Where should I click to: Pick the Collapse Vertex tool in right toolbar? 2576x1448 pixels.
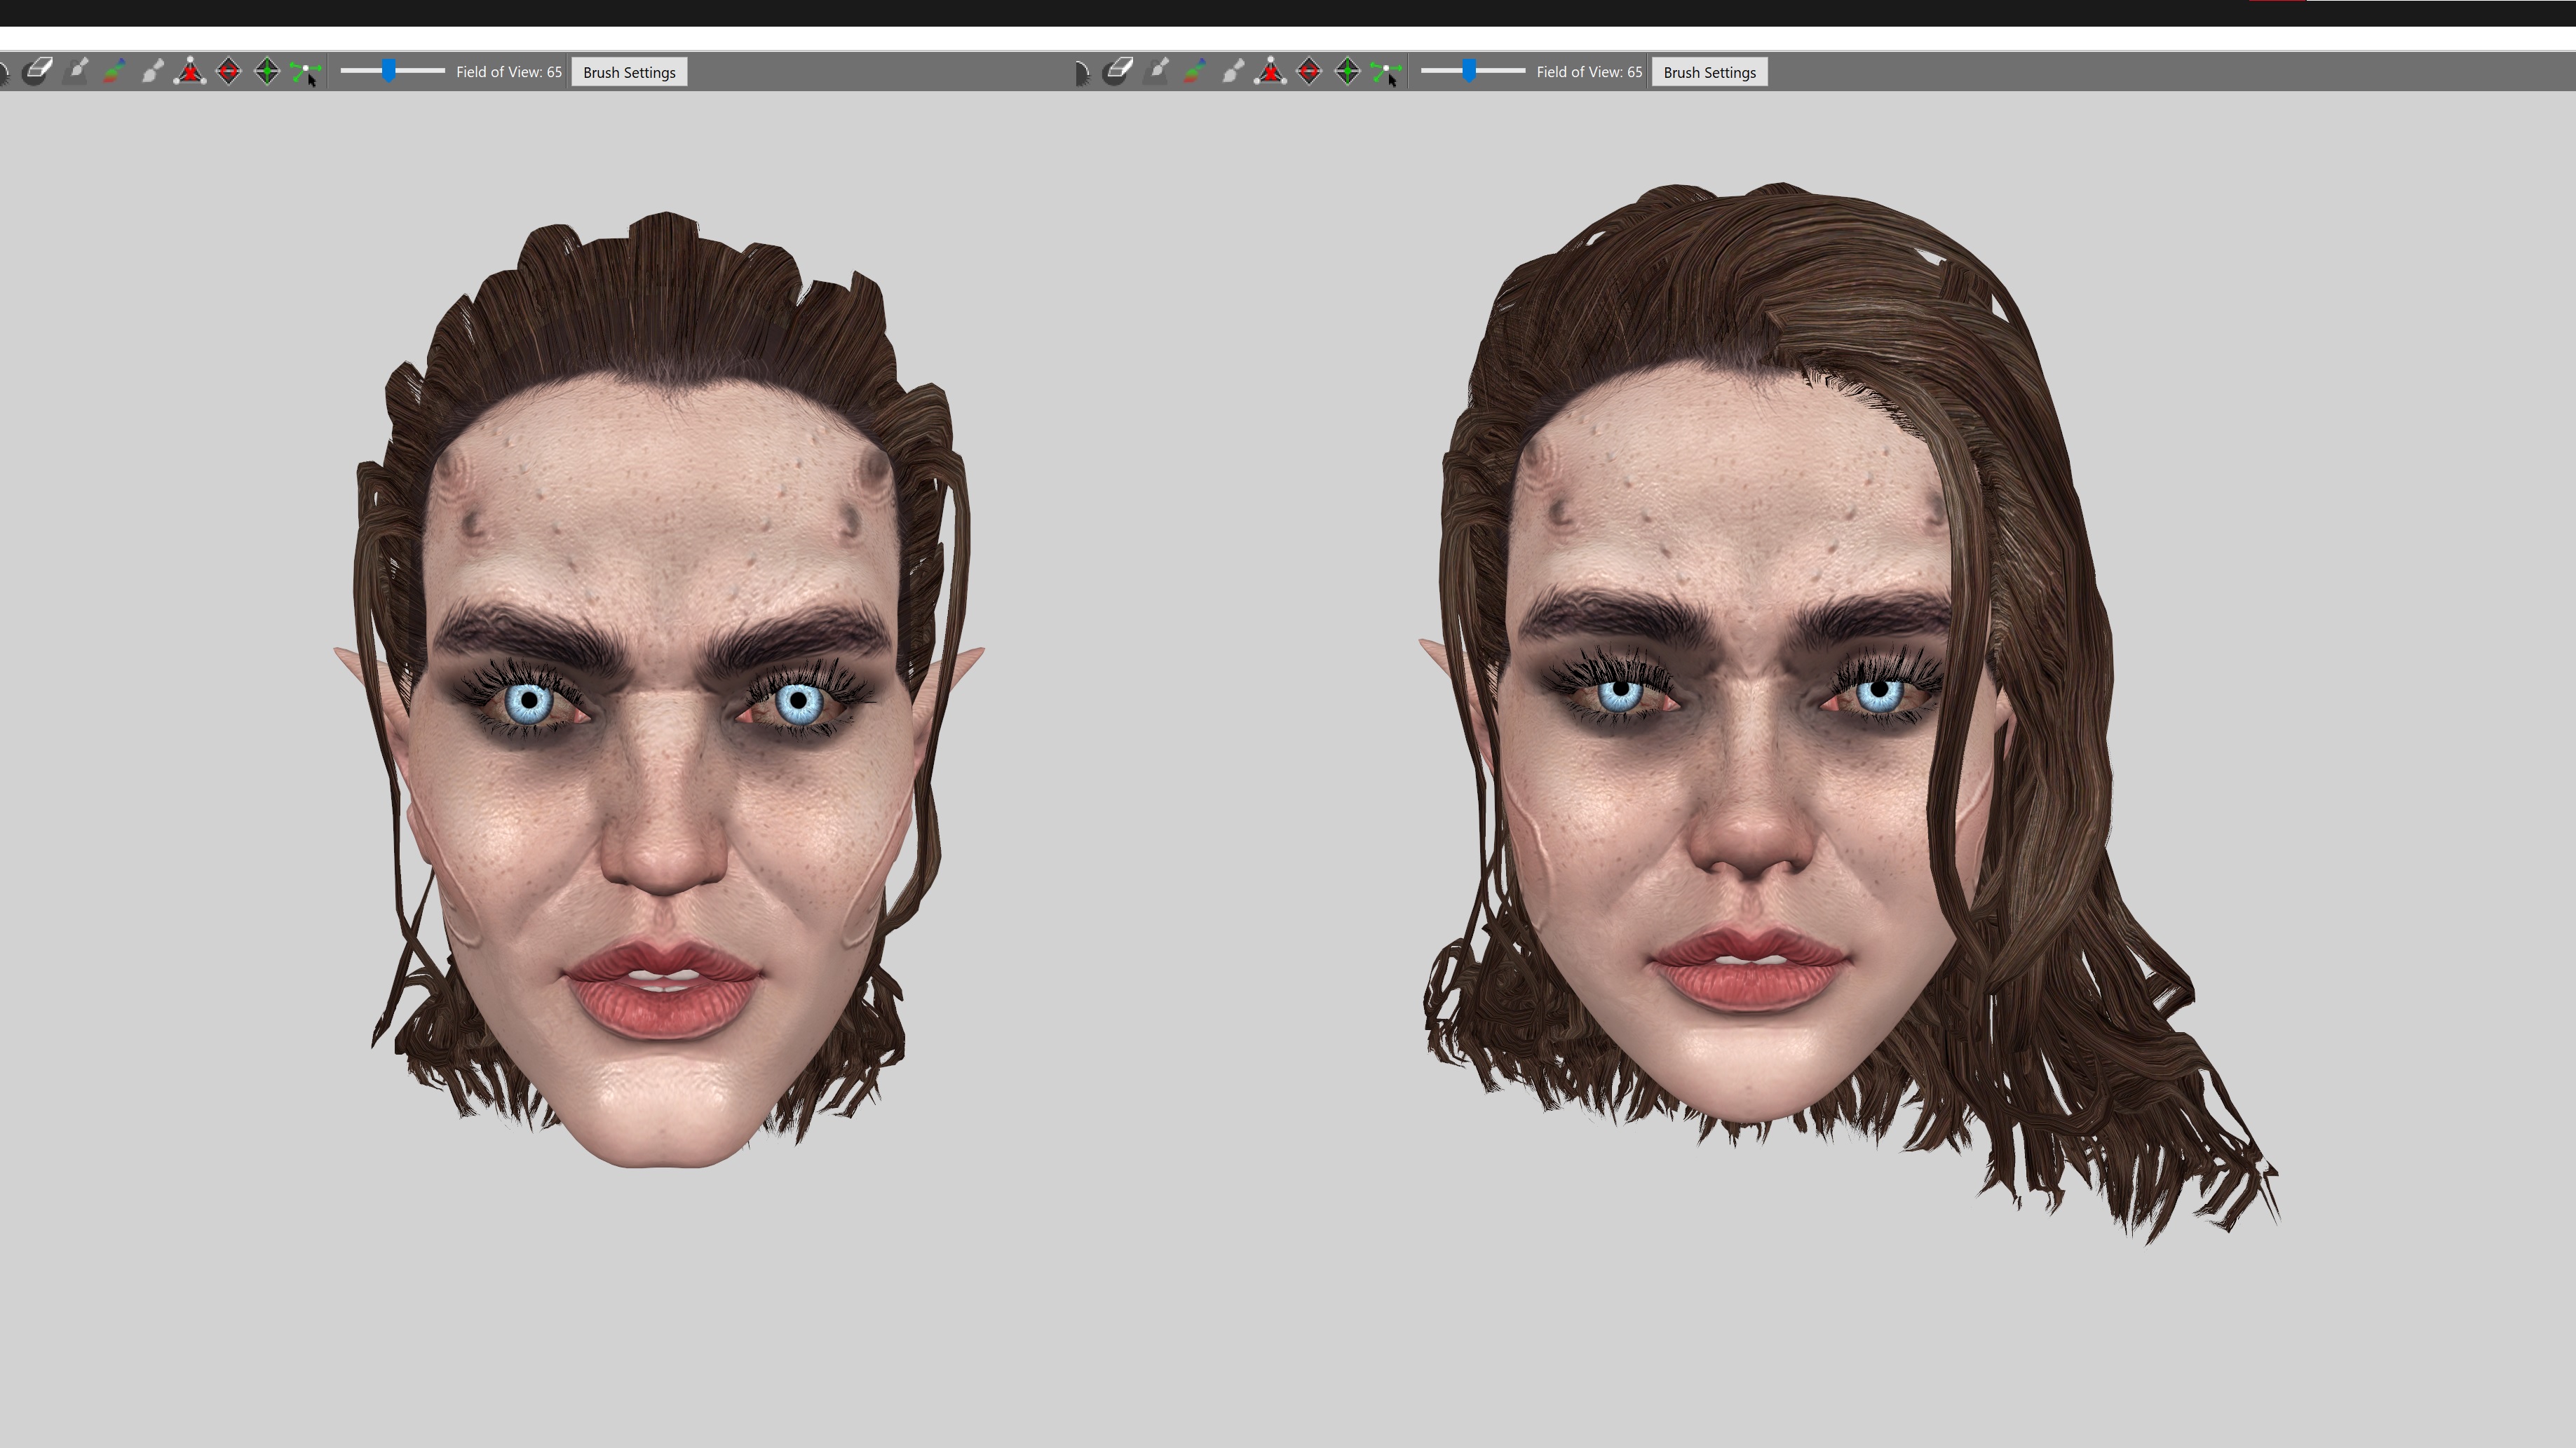click(1270, 71)
